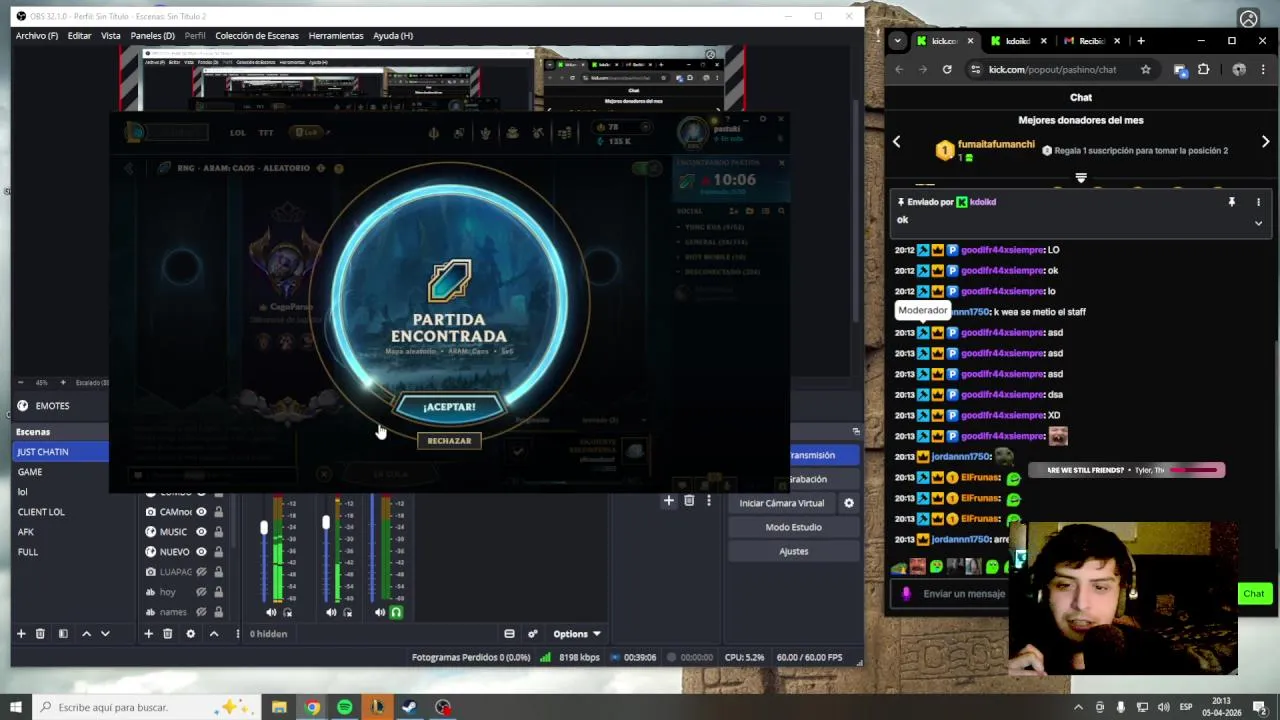Remove the selected scene with the trash icon
The width and height of the screenshot is (1280, 720).
(40, 633)
